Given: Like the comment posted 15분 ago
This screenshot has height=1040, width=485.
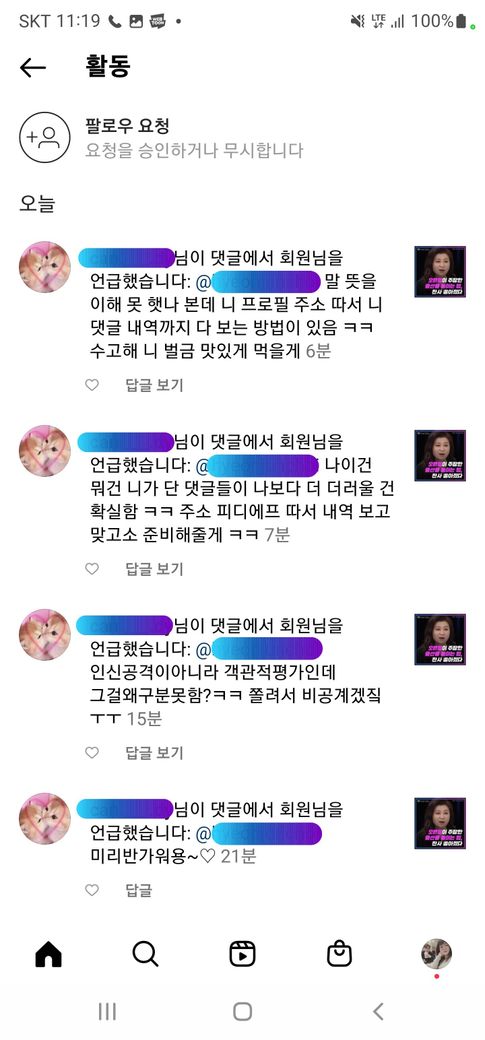Looking at the screenshot, I should click(92, 752).
